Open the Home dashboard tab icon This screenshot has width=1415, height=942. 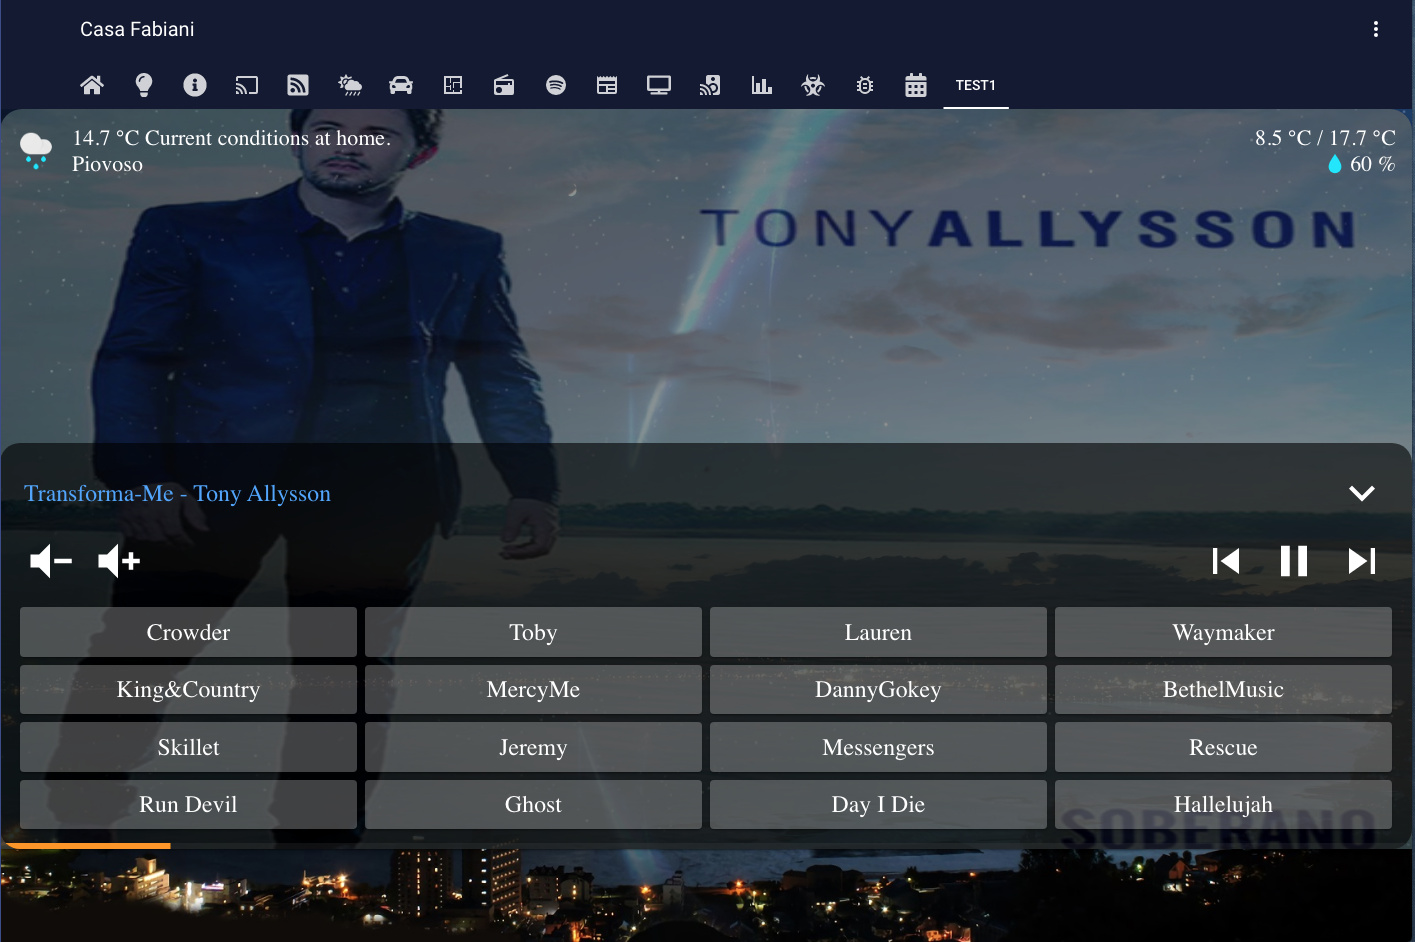pyautogui.click(x=92, y=85)
